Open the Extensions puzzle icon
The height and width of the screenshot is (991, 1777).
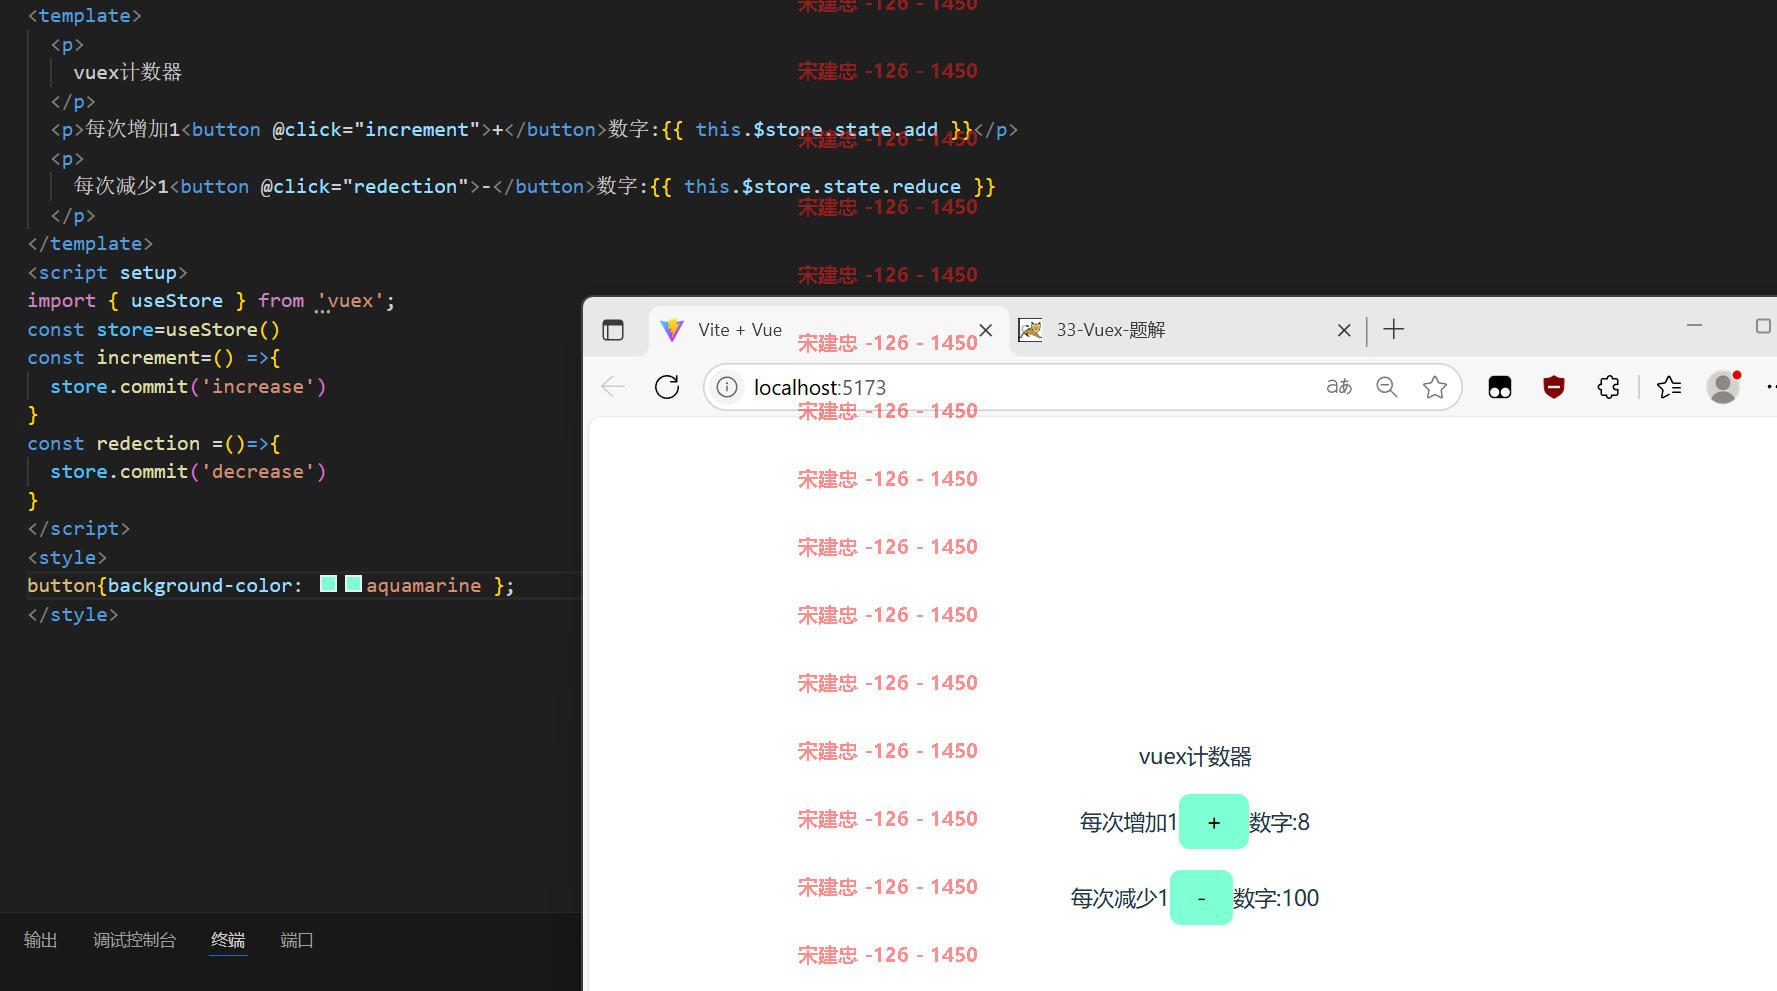click(1608, 387)
